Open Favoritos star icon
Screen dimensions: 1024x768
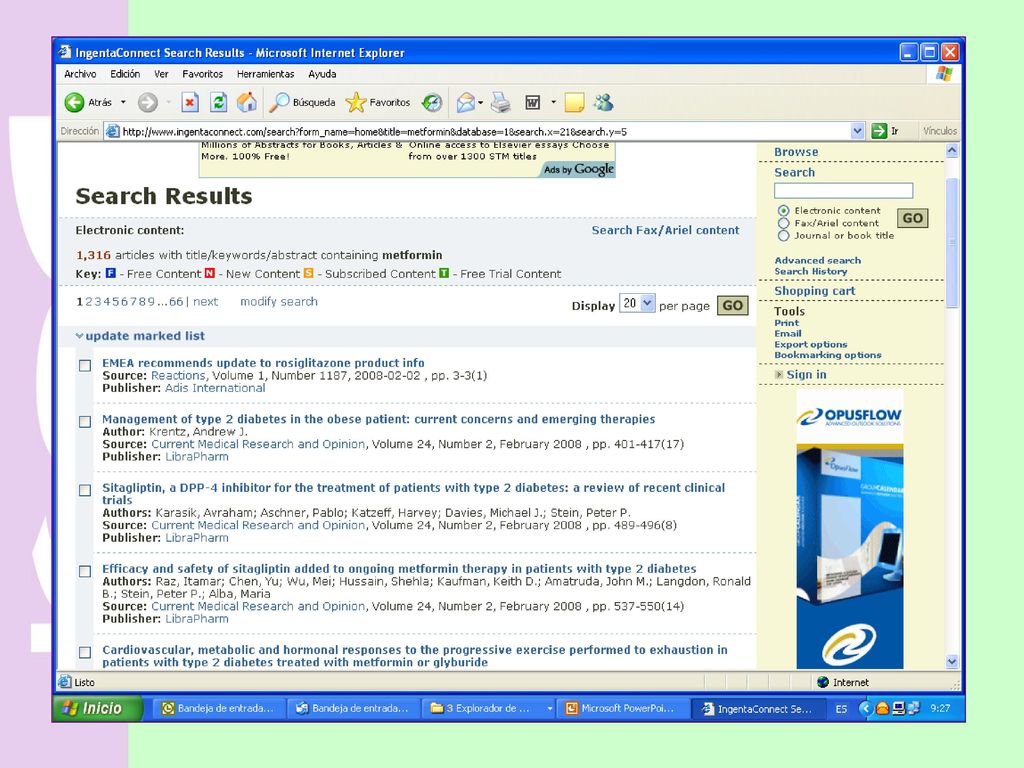click(x=355, y=102)
